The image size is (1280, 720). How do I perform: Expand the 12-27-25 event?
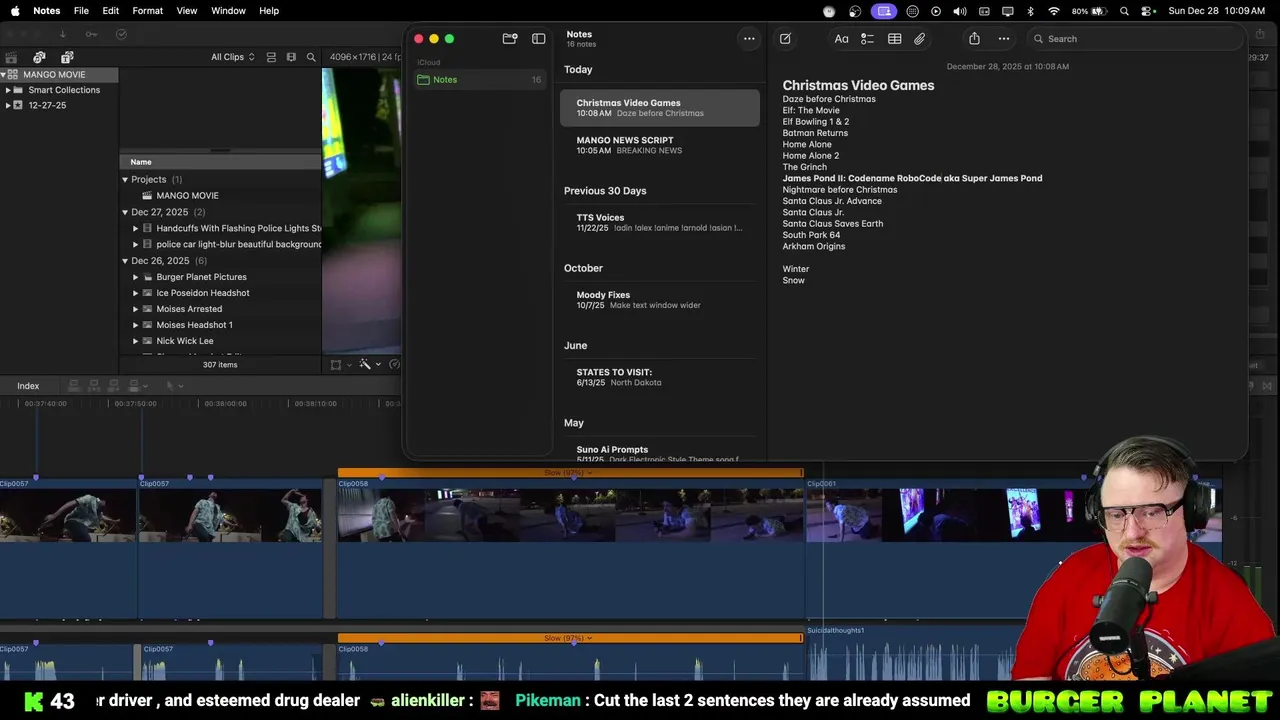[x=8, y=105]
